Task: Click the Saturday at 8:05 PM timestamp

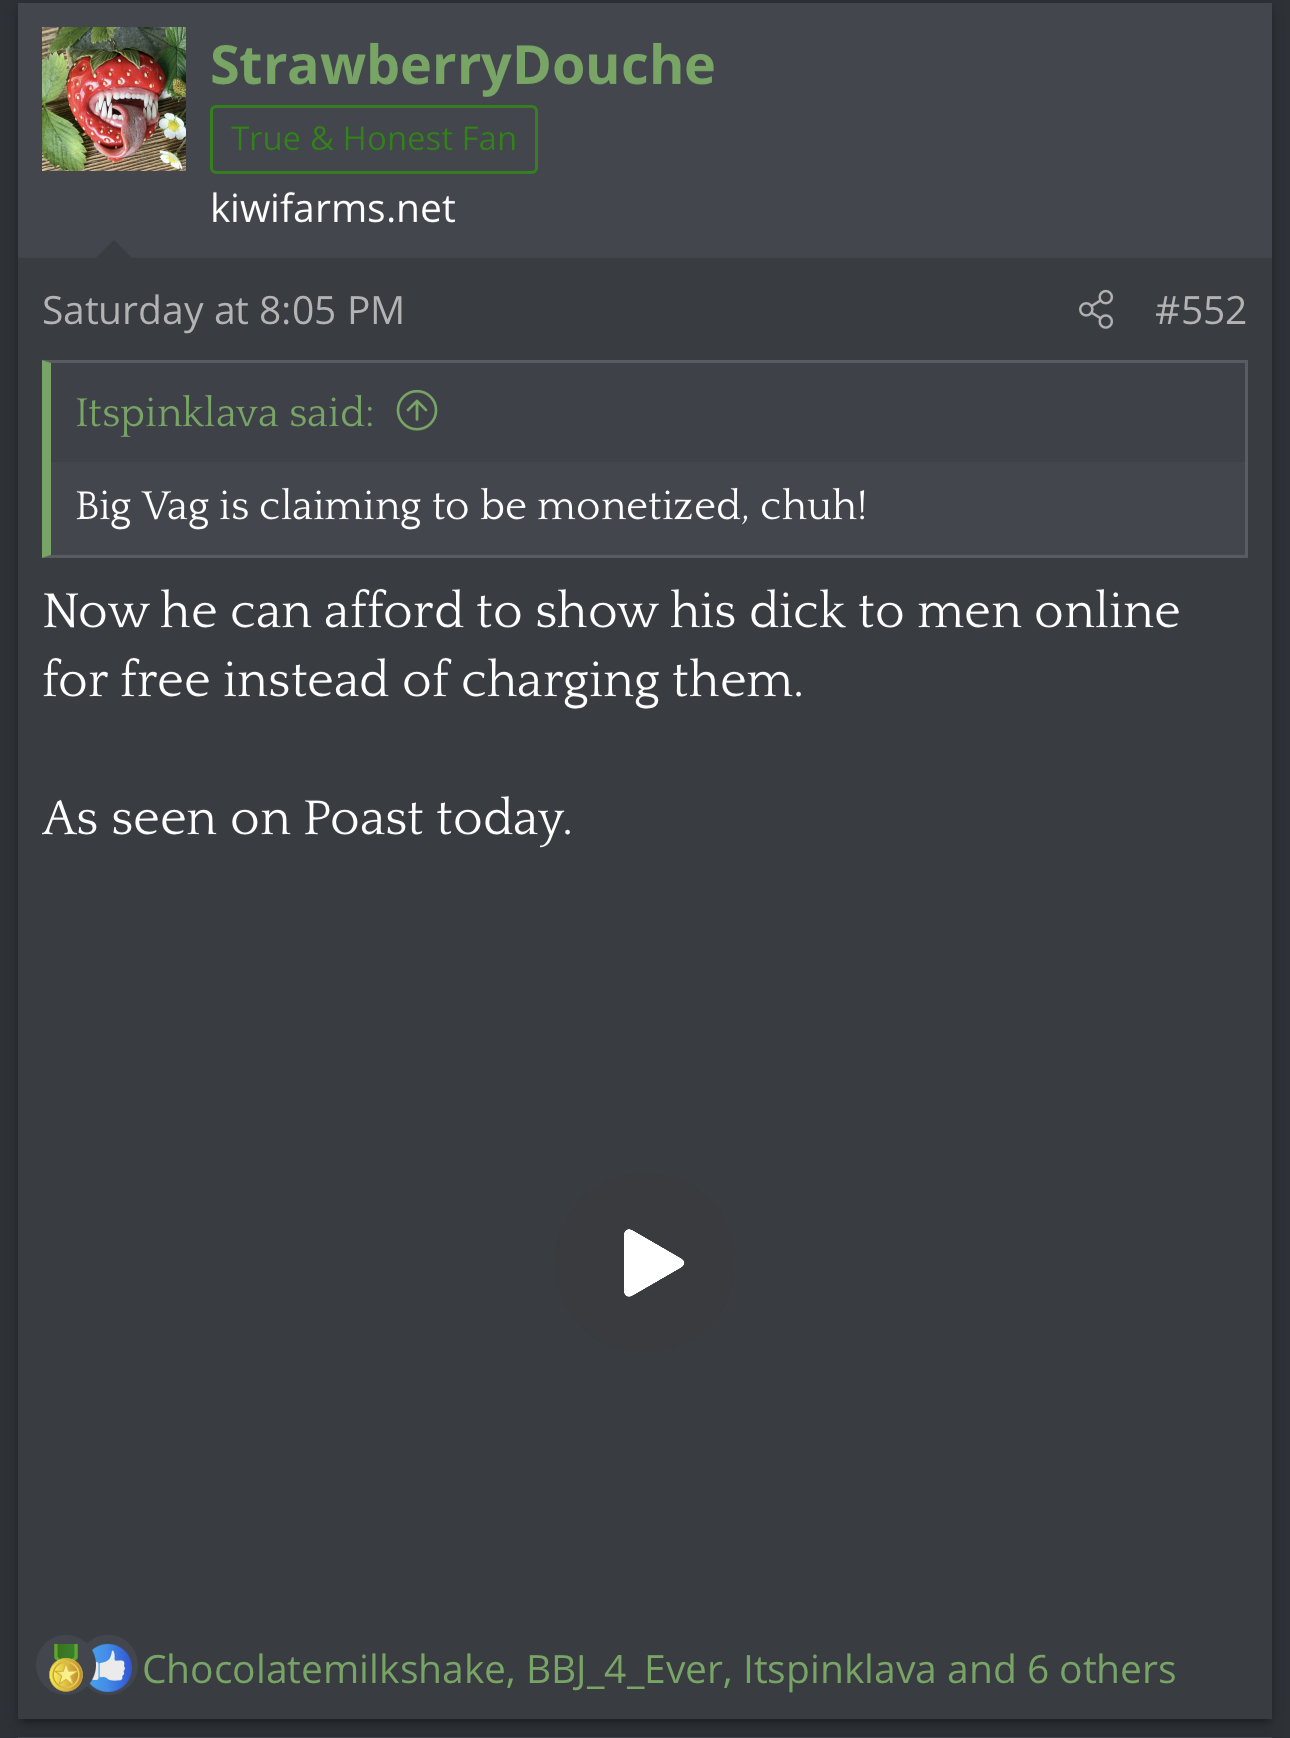Action: 223,310
